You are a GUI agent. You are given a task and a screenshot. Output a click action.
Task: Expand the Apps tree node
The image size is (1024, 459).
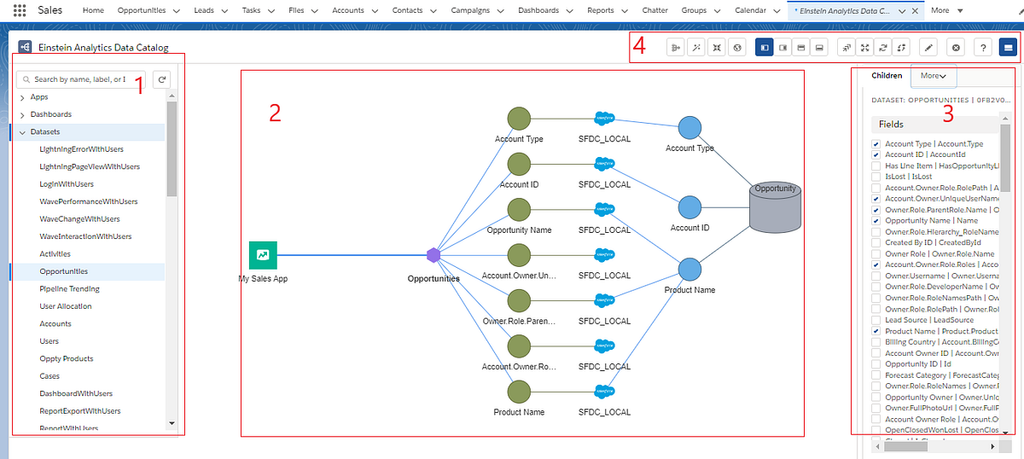(23, 97)
